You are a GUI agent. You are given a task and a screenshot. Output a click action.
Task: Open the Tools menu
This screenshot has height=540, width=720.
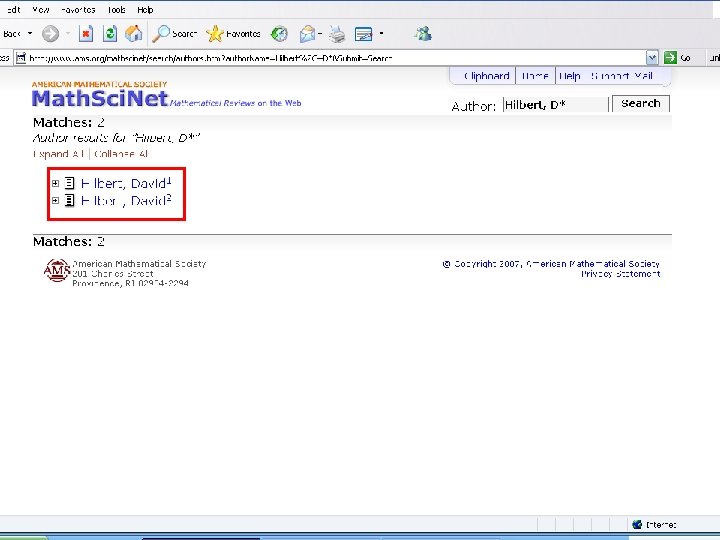(x=117, y=10)
